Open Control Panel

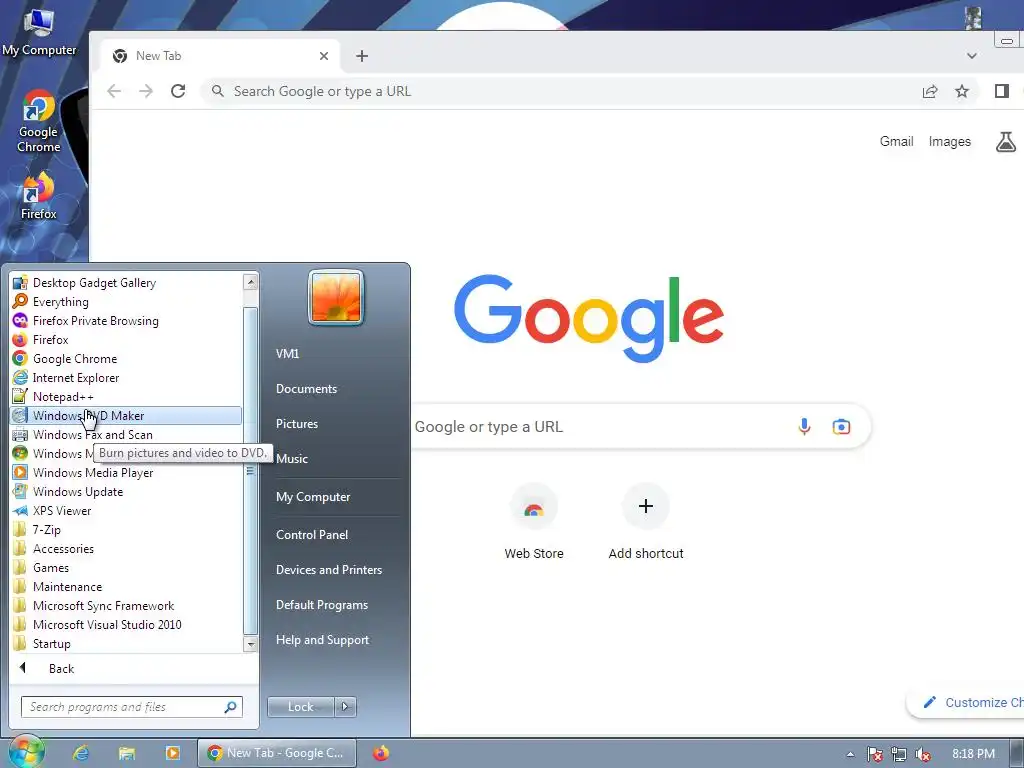(x=312, y=535)
